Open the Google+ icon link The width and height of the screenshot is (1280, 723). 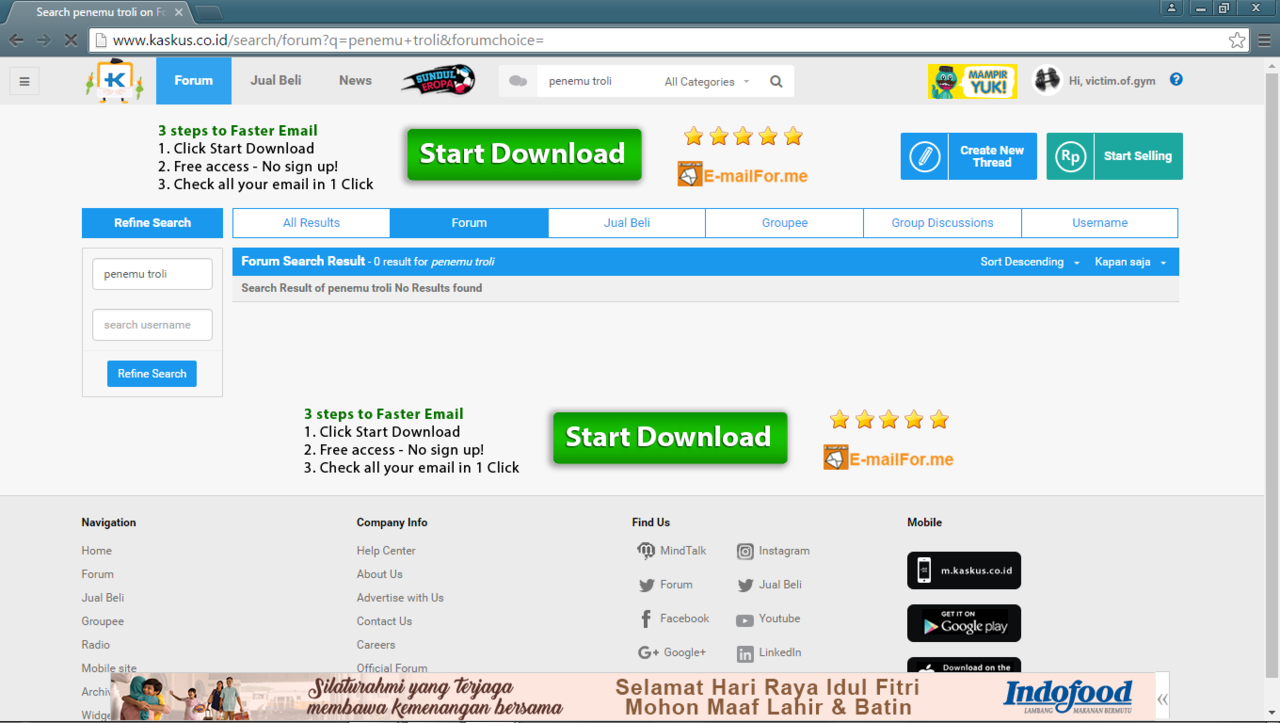pos(648,653)
